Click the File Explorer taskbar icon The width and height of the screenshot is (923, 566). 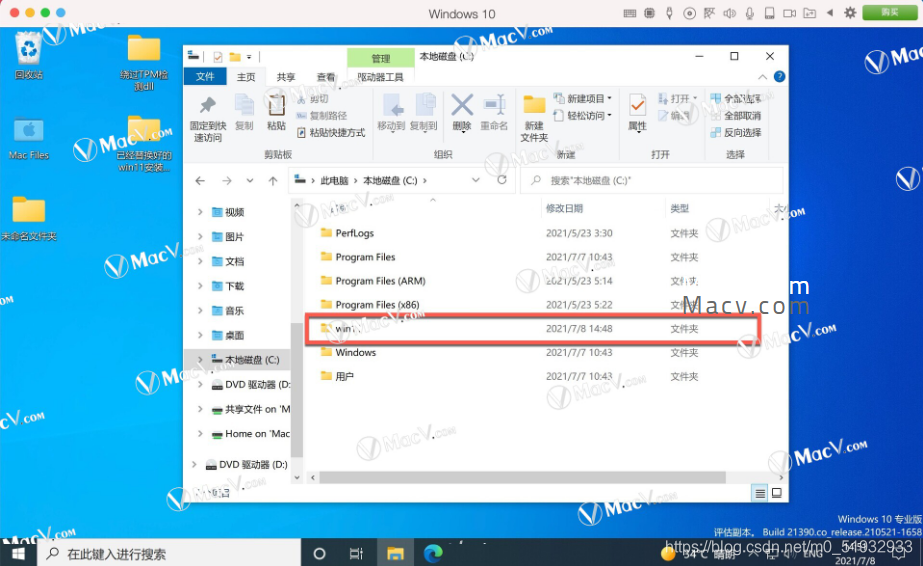tap(395, 553)
